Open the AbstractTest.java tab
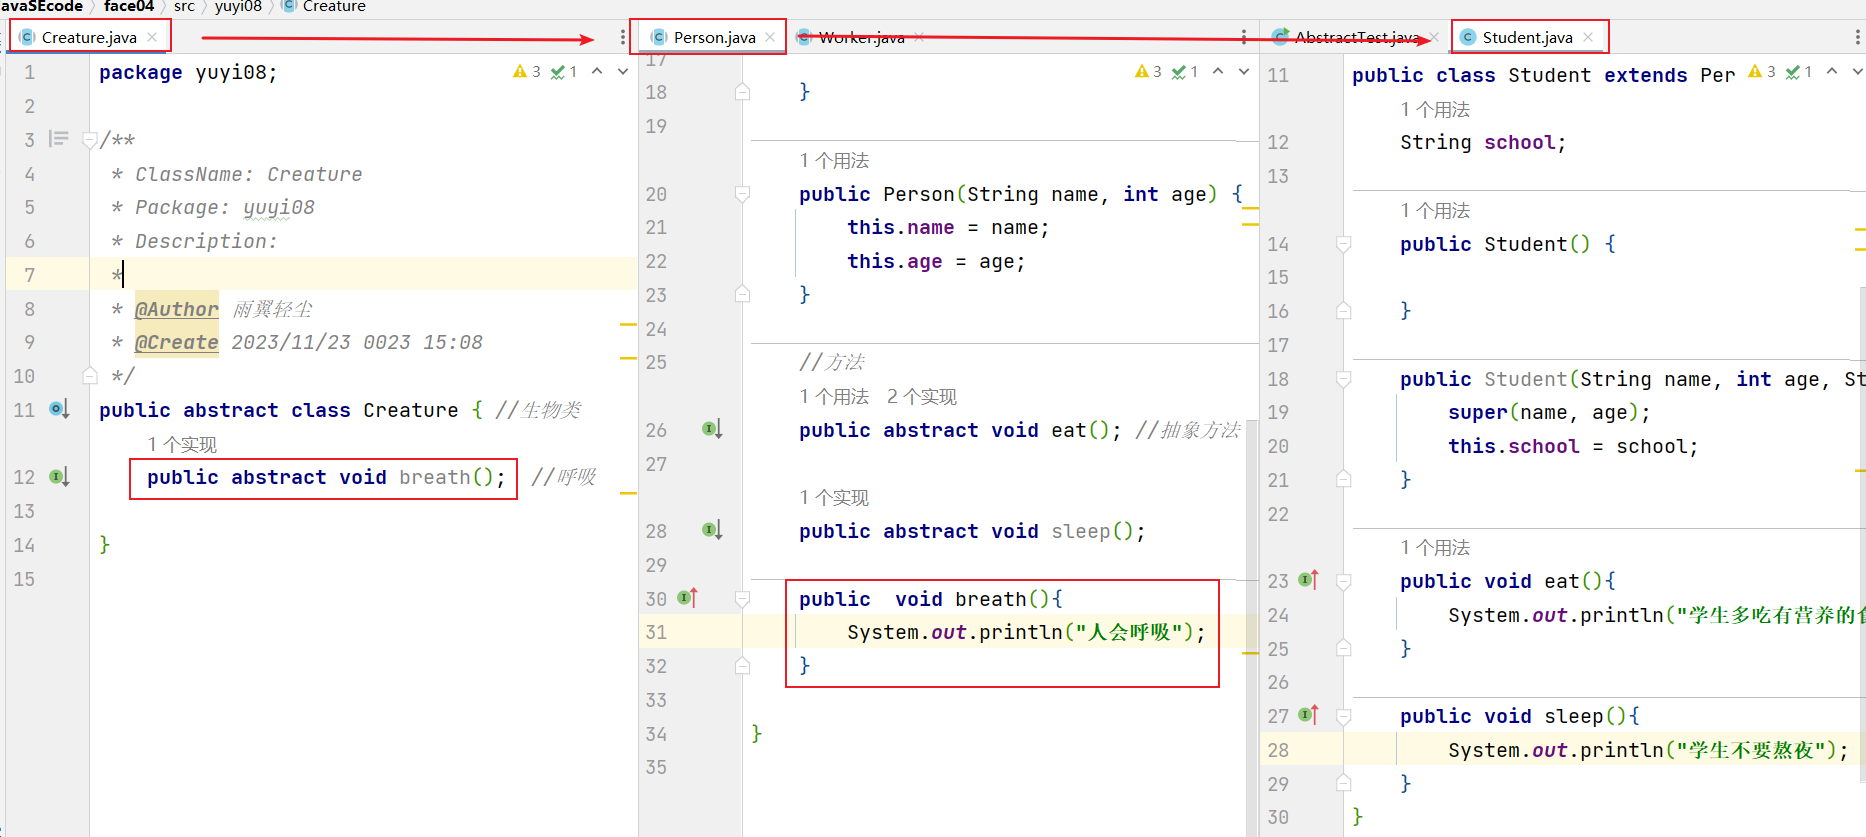This screenshot has height=837, width=1866. [1355, 37]
